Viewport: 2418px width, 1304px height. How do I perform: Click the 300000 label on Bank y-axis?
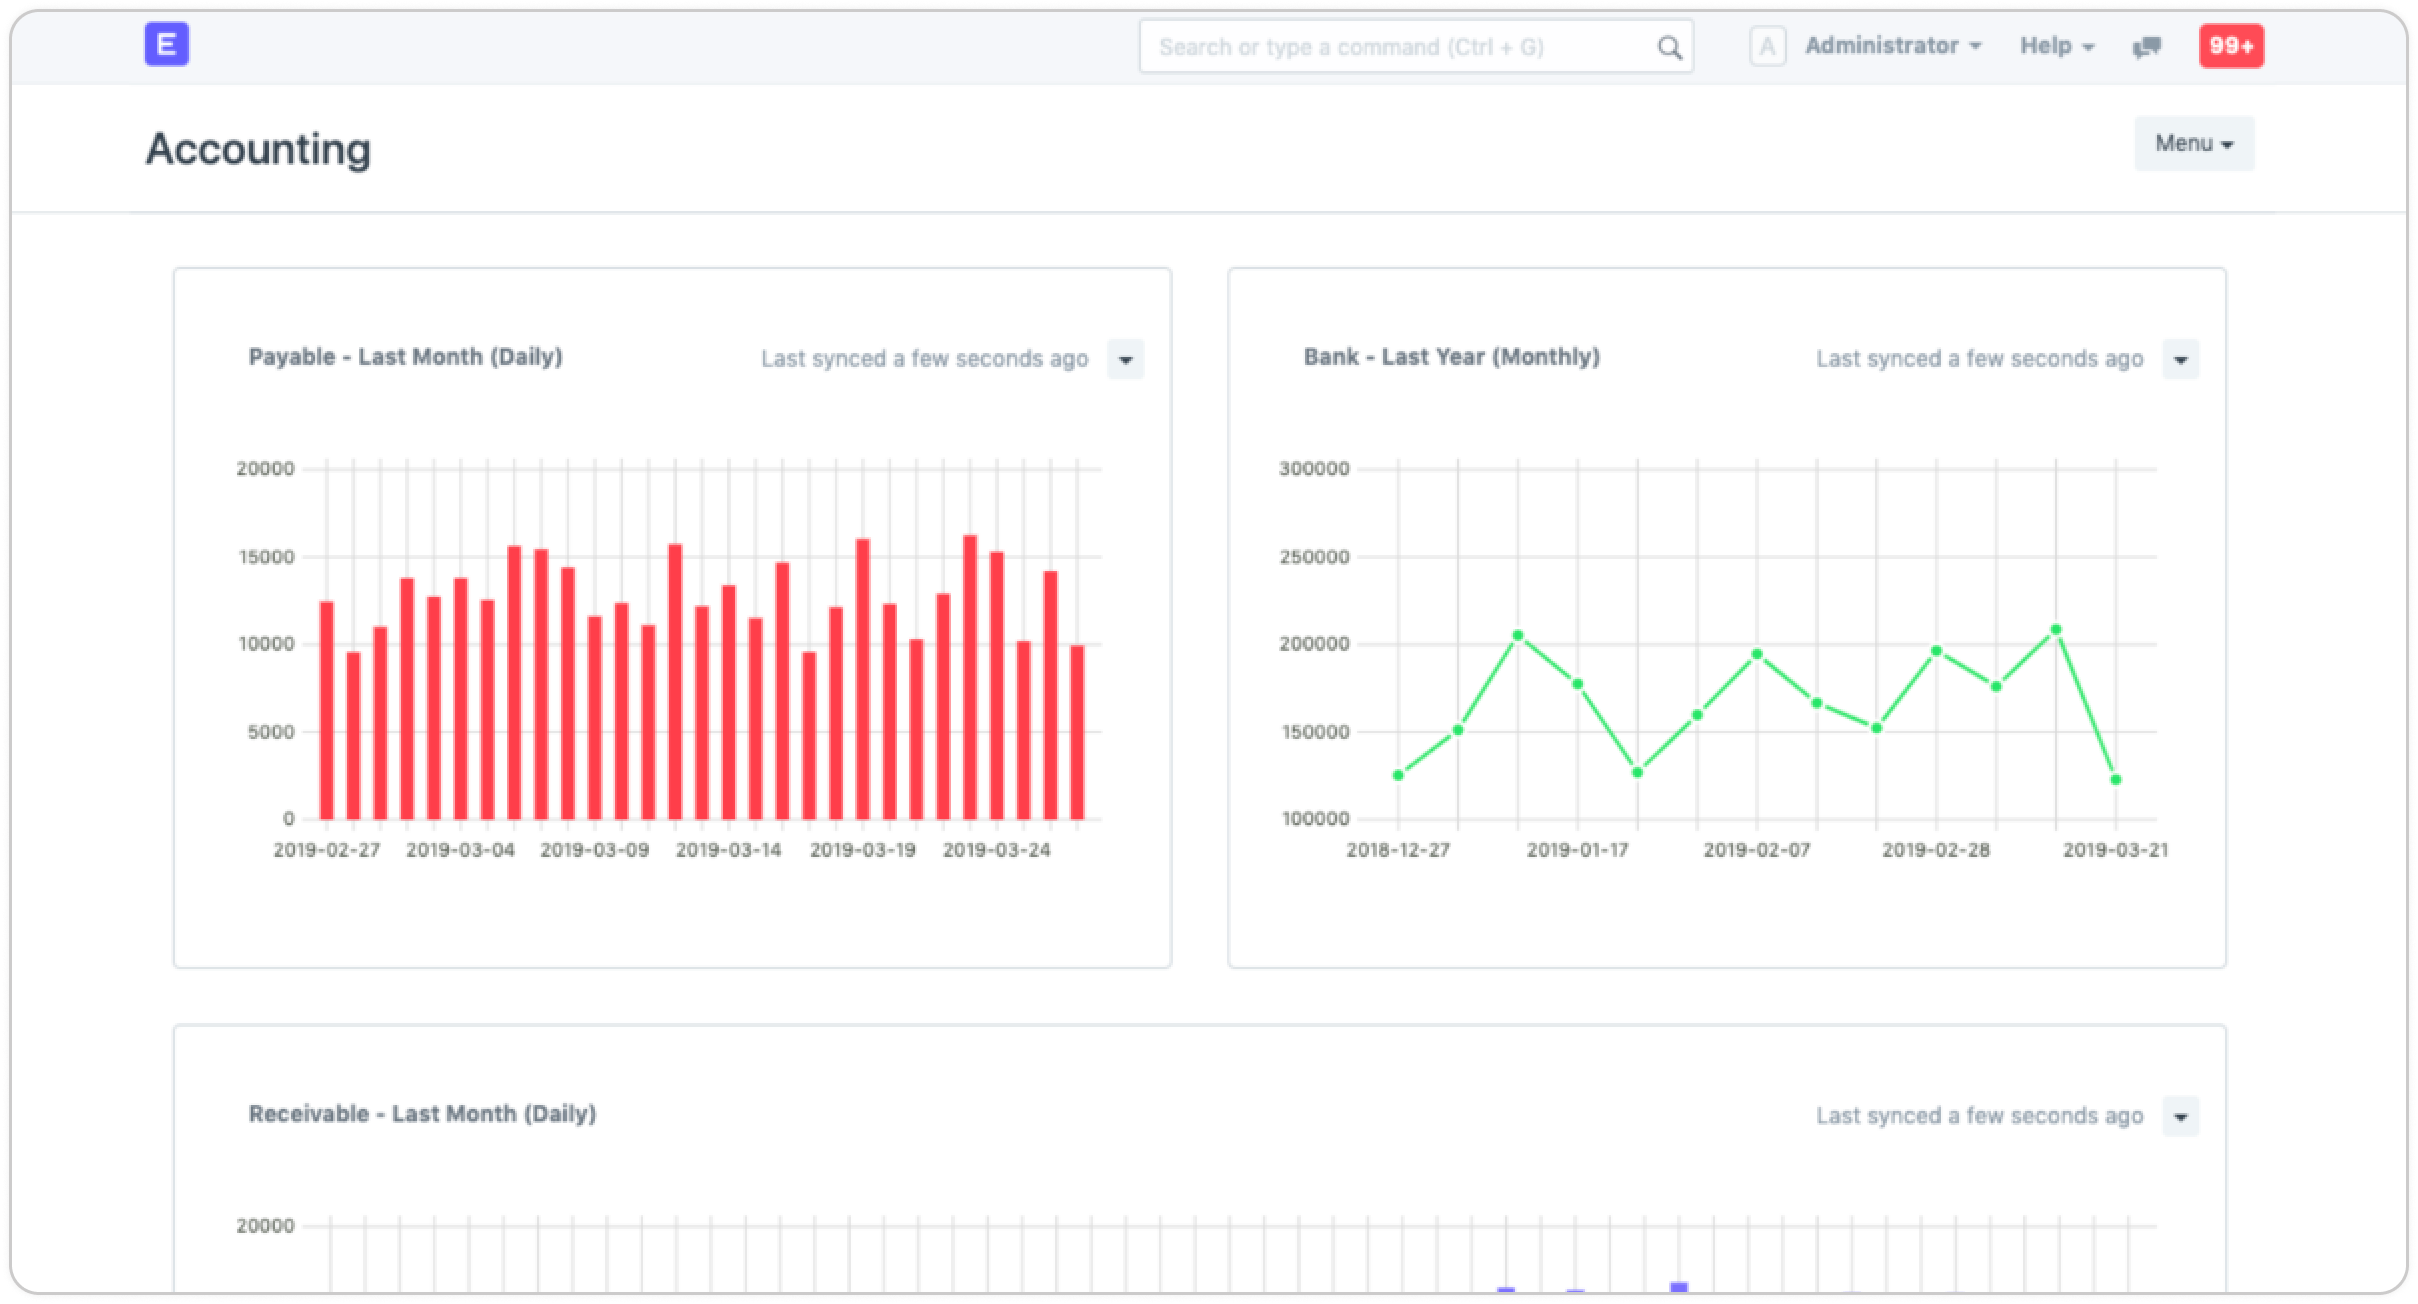pos(1314,469)
